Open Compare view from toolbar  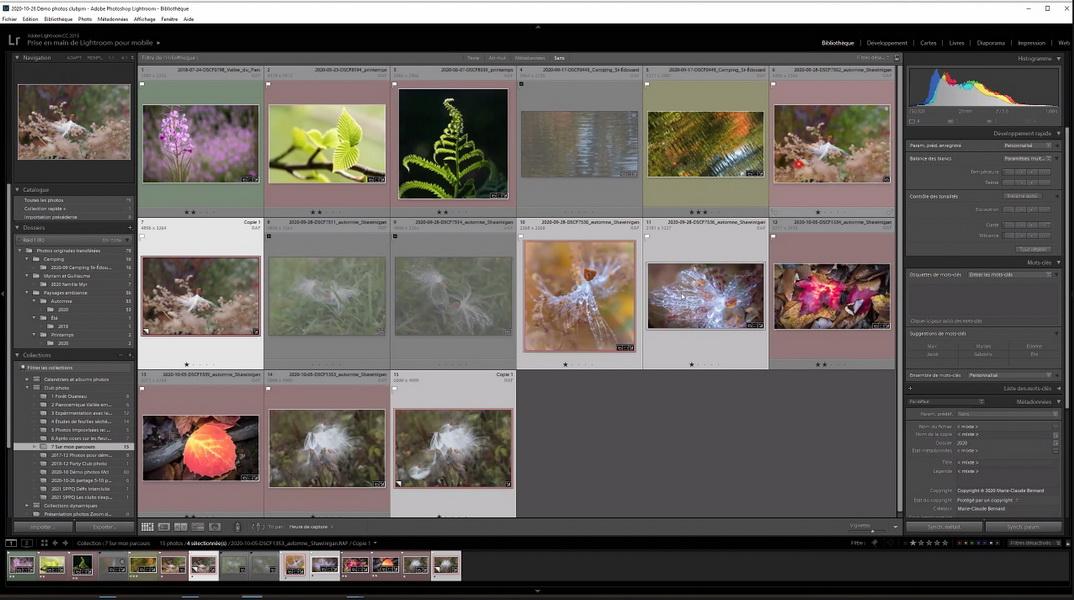click(x=181, y=526)
